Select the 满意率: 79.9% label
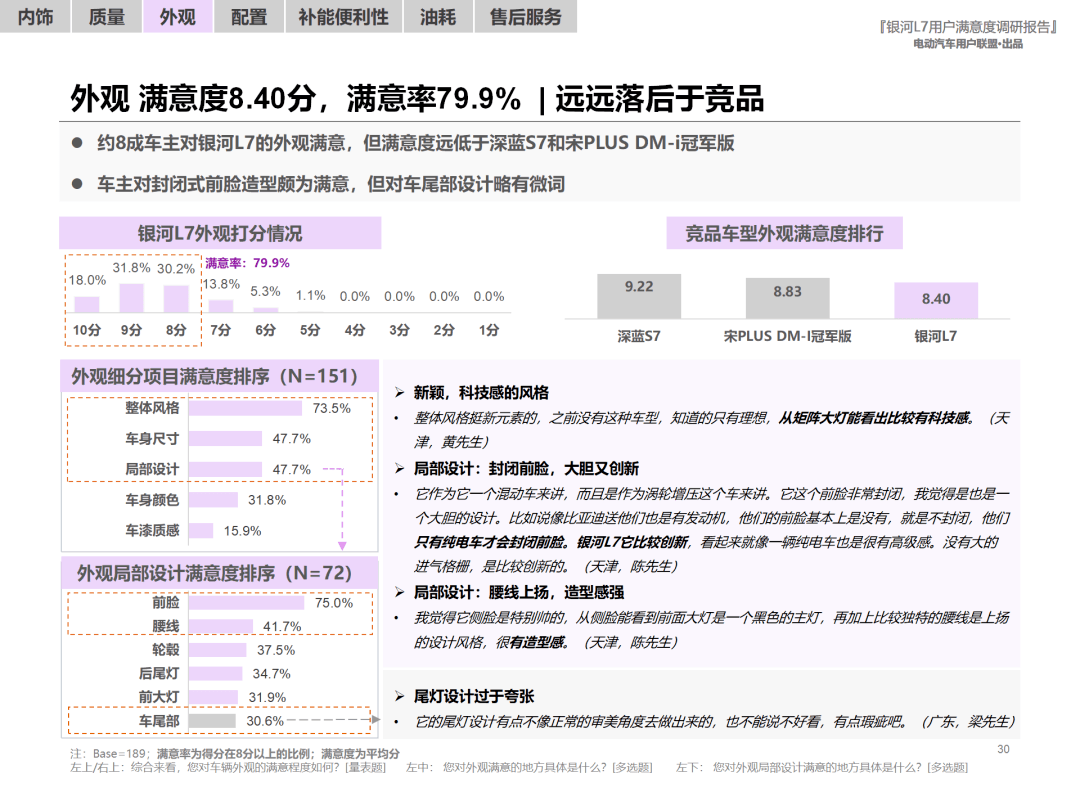The width and height of the screenshot is (1080, 810). point(247,263)
